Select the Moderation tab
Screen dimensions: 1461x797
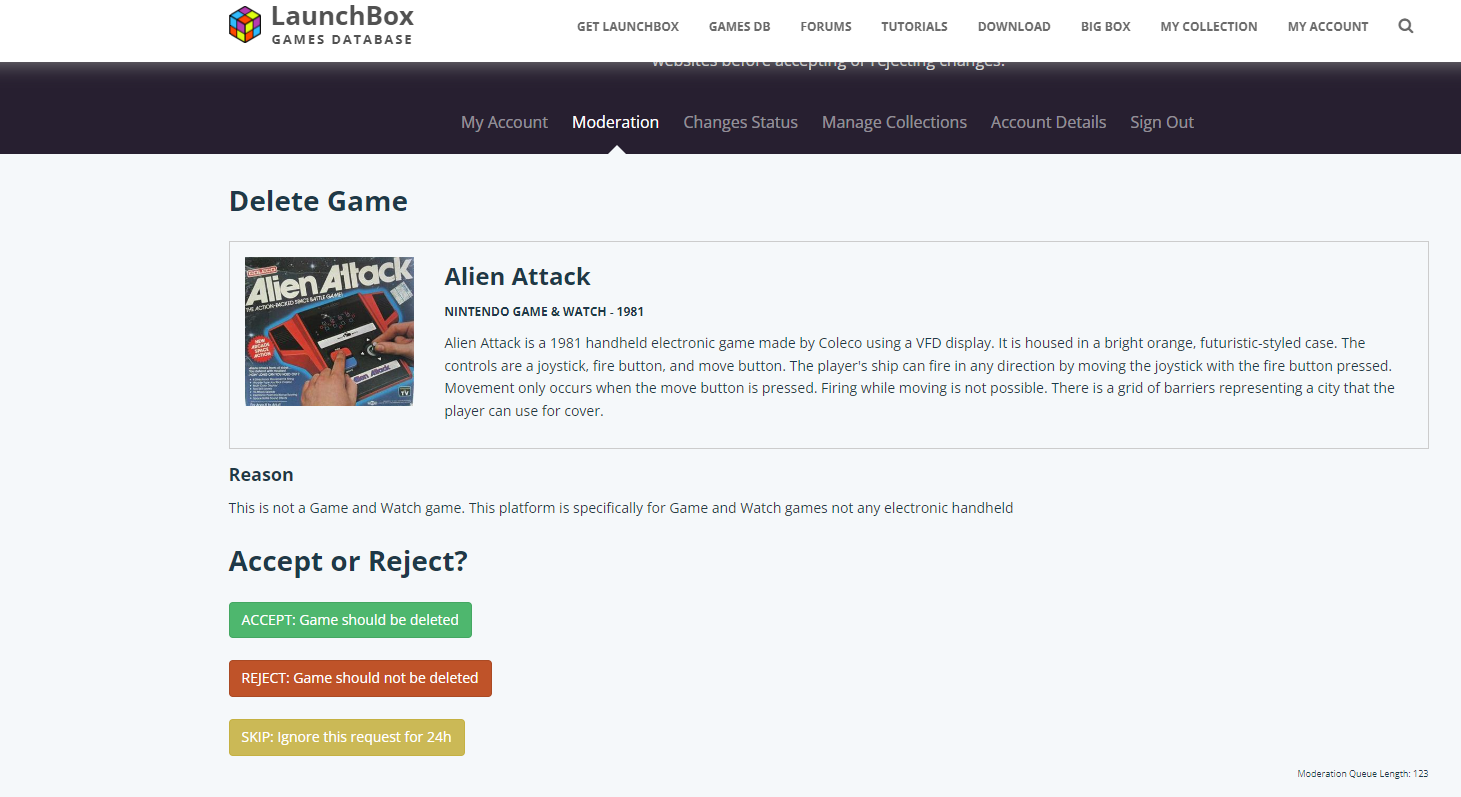(615, 122)
